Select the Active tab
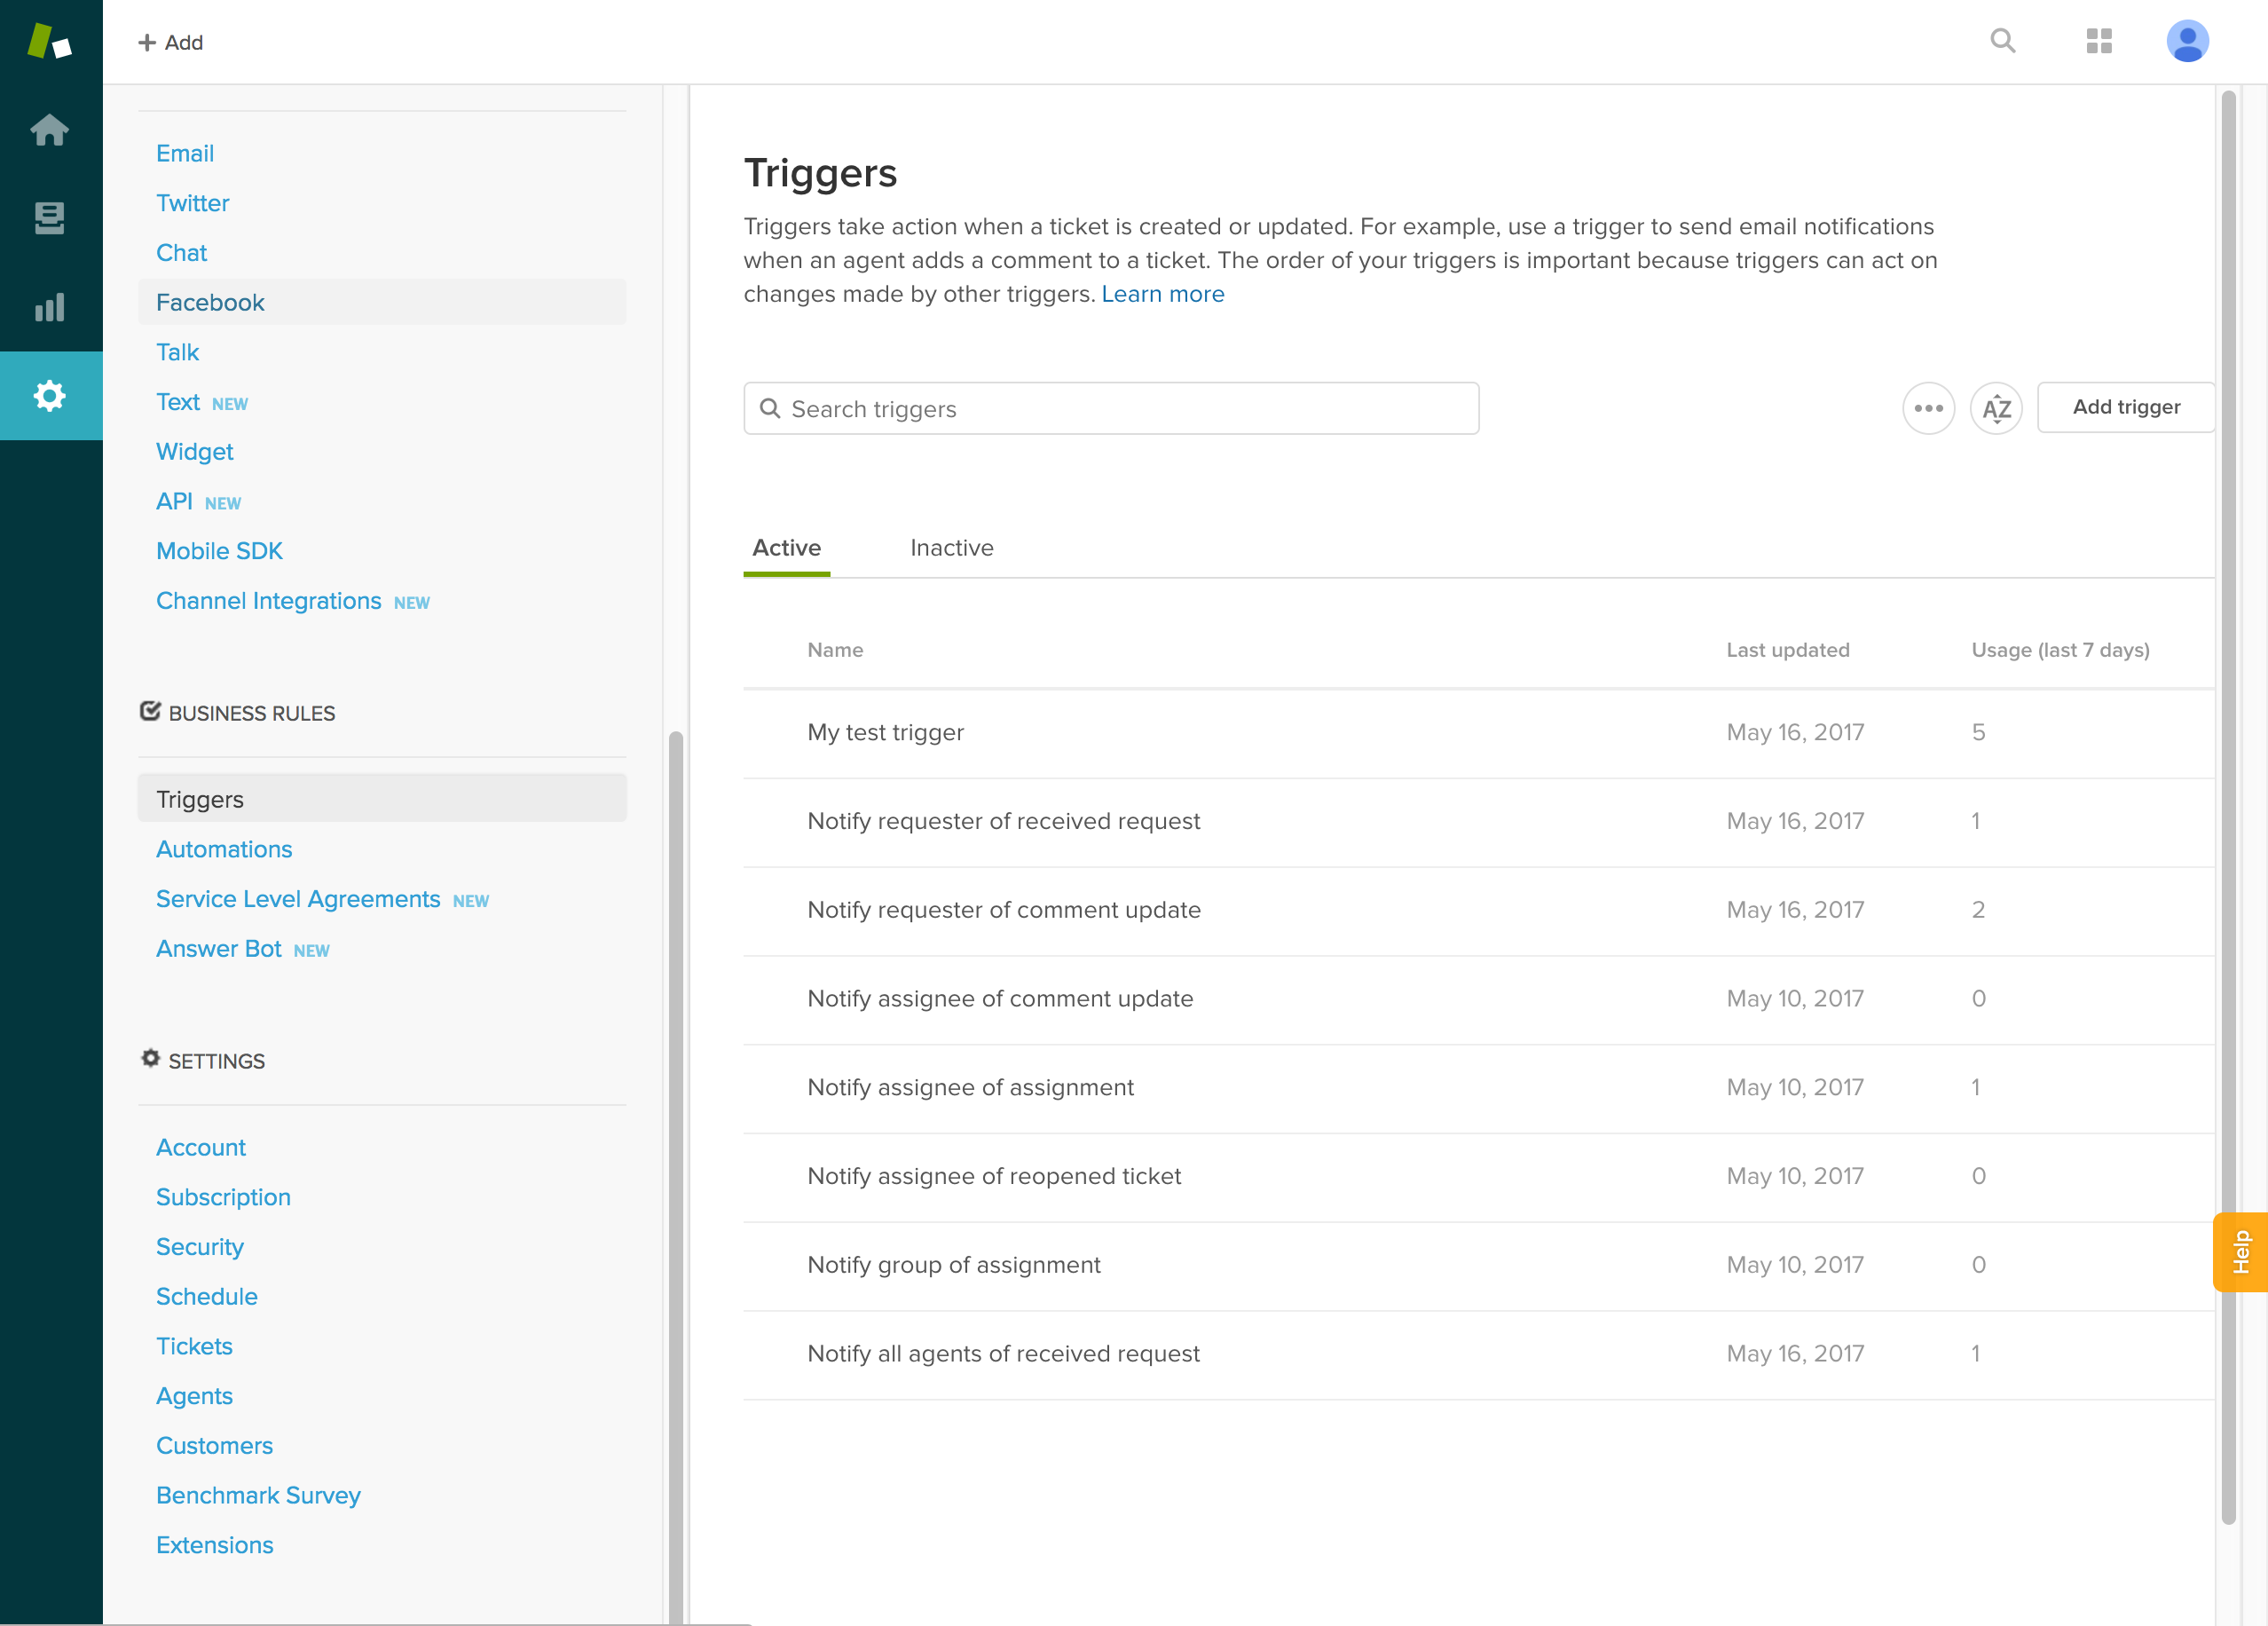2268x1626 pixels. click(x=786, y=548)
